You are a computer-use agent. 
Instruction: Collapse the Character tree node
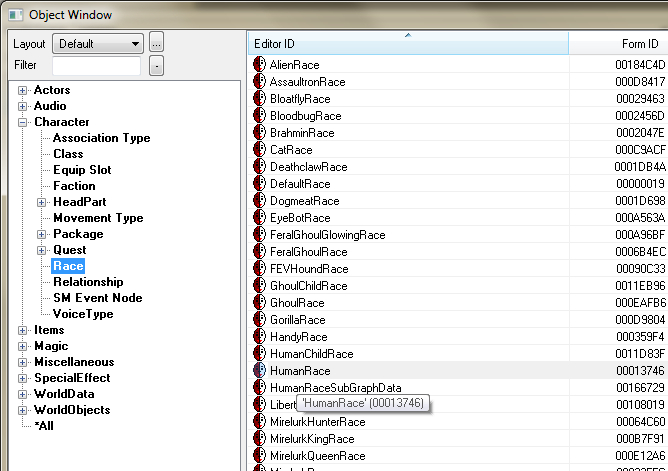coord(23,122)
